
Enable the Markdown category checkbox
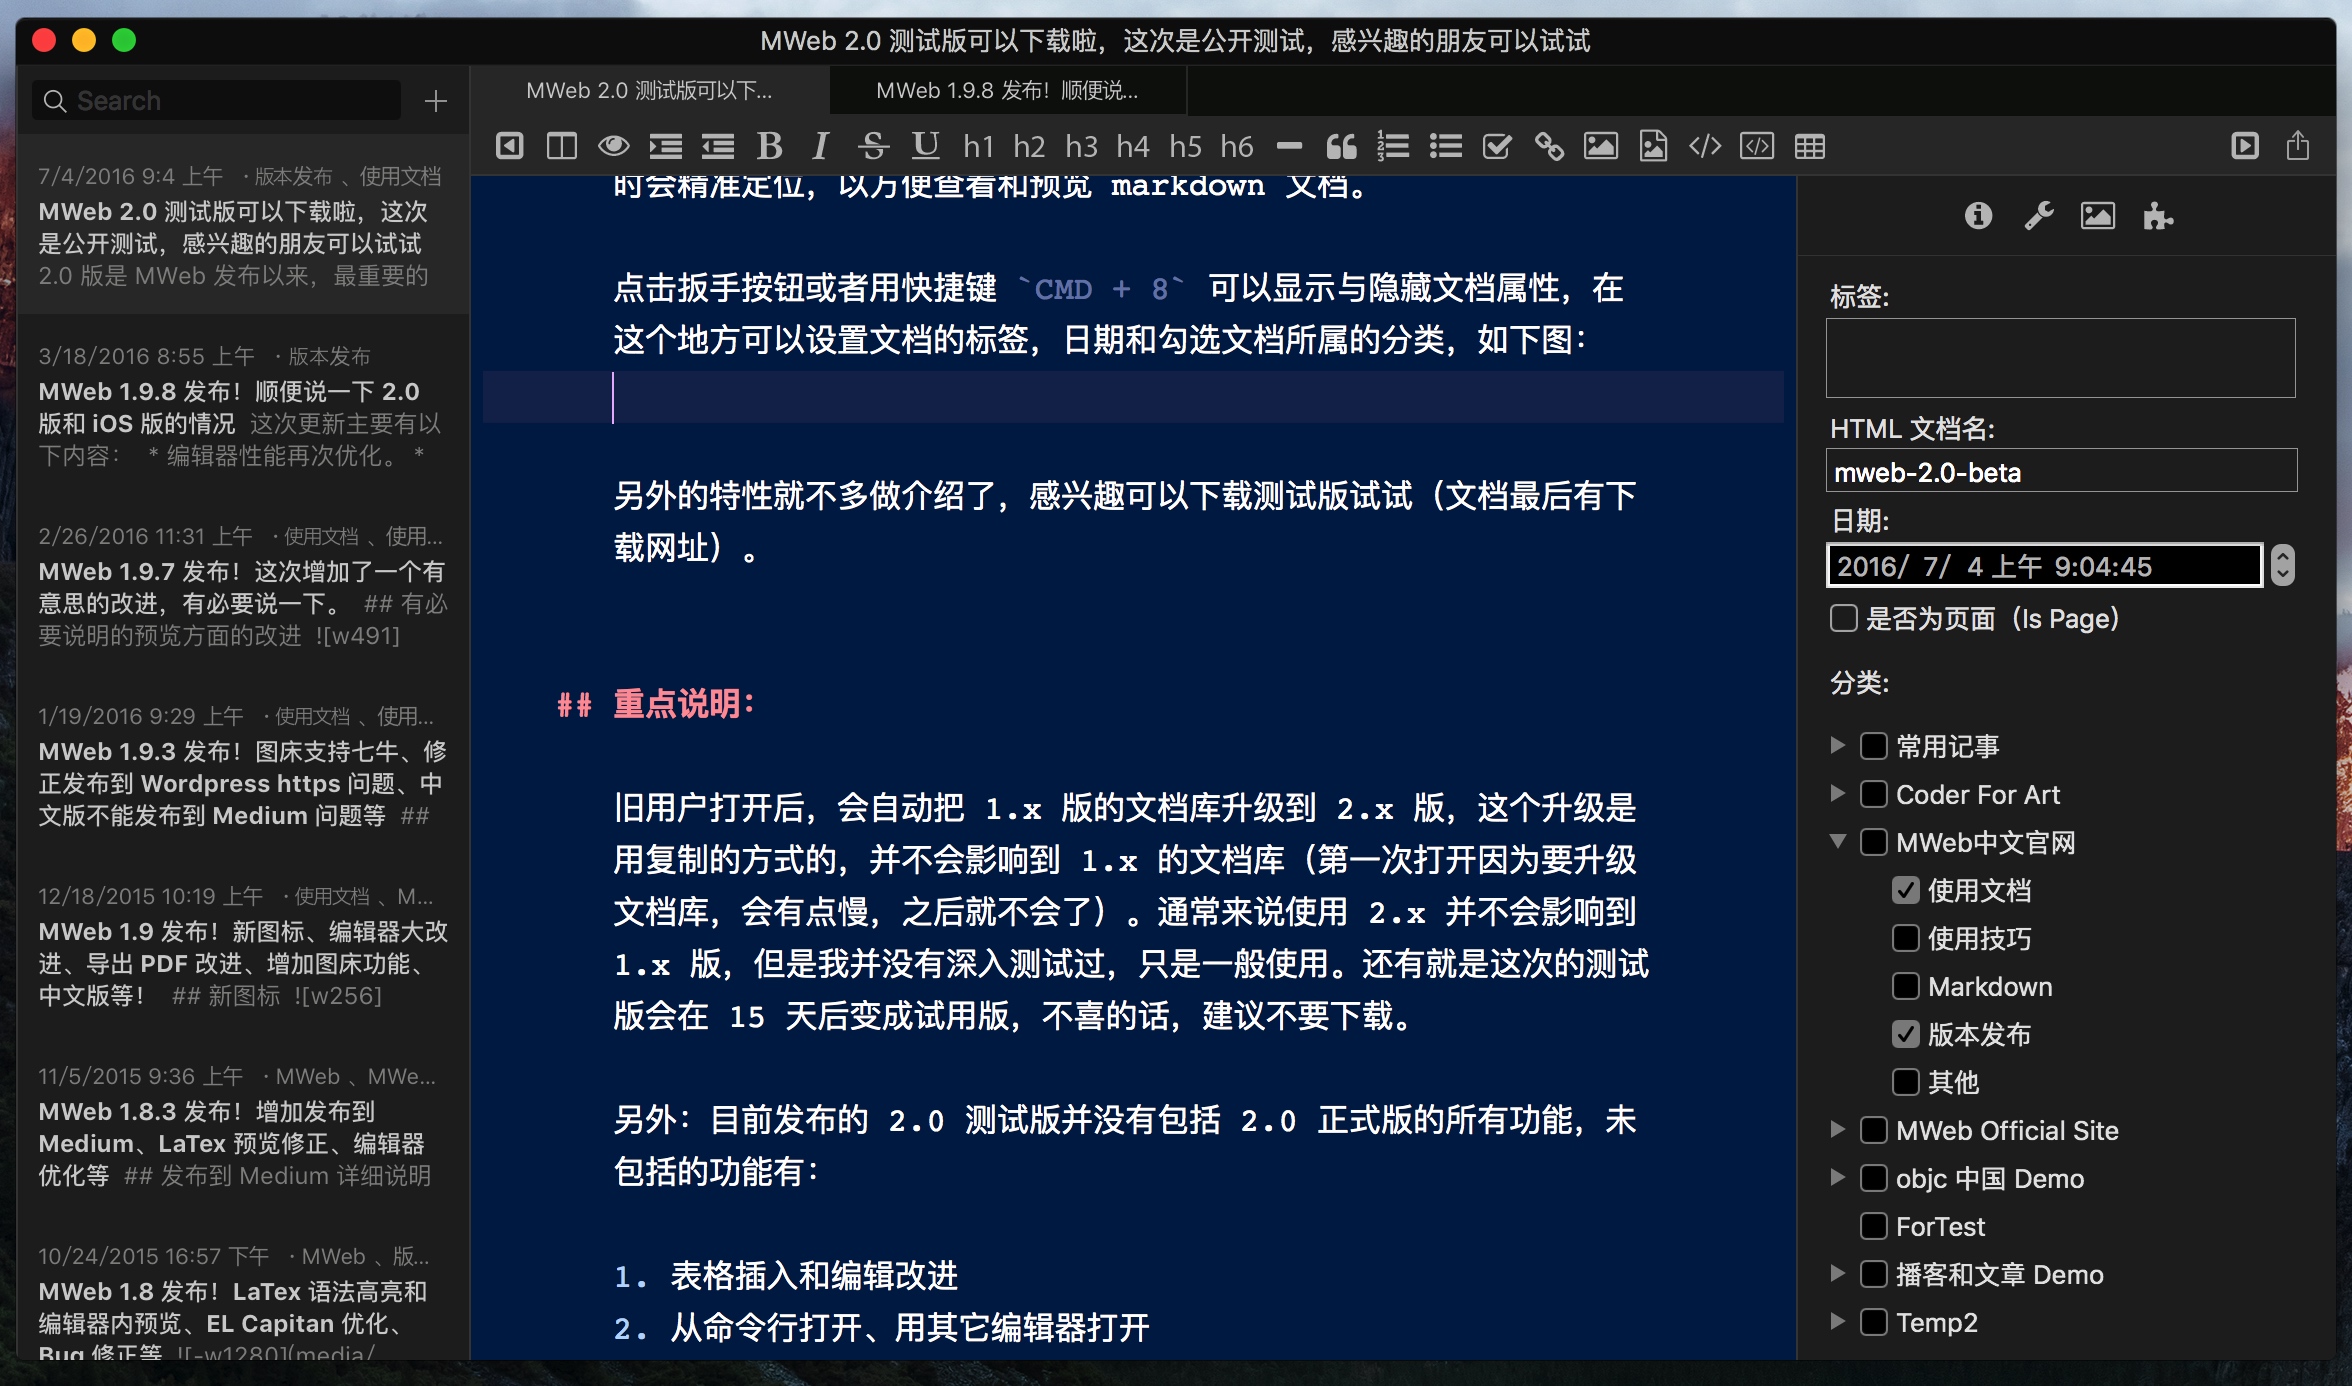pos(1905,987)
